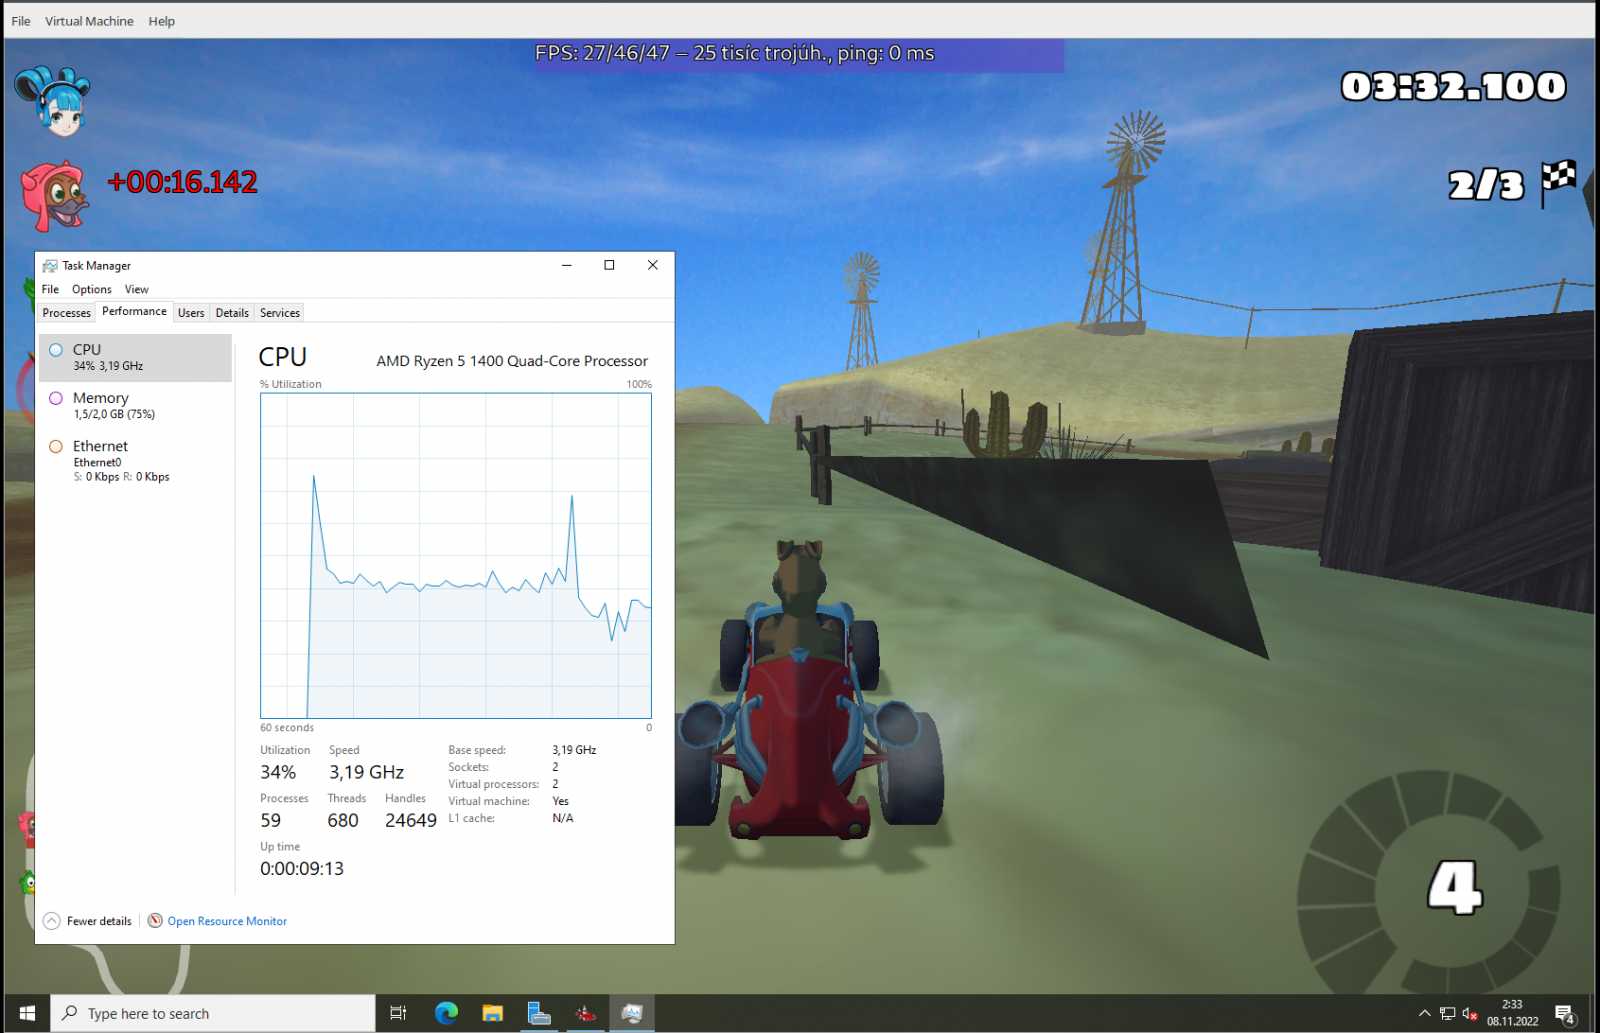Open the clock and date flyout

click(x=1512, y=1013)
